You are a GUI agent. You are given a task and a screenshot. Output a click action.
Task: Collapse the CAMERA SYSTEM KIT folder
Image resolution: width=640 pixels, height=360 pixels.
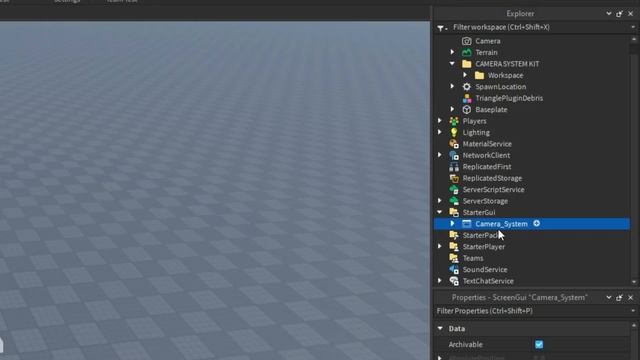point(452,63)
